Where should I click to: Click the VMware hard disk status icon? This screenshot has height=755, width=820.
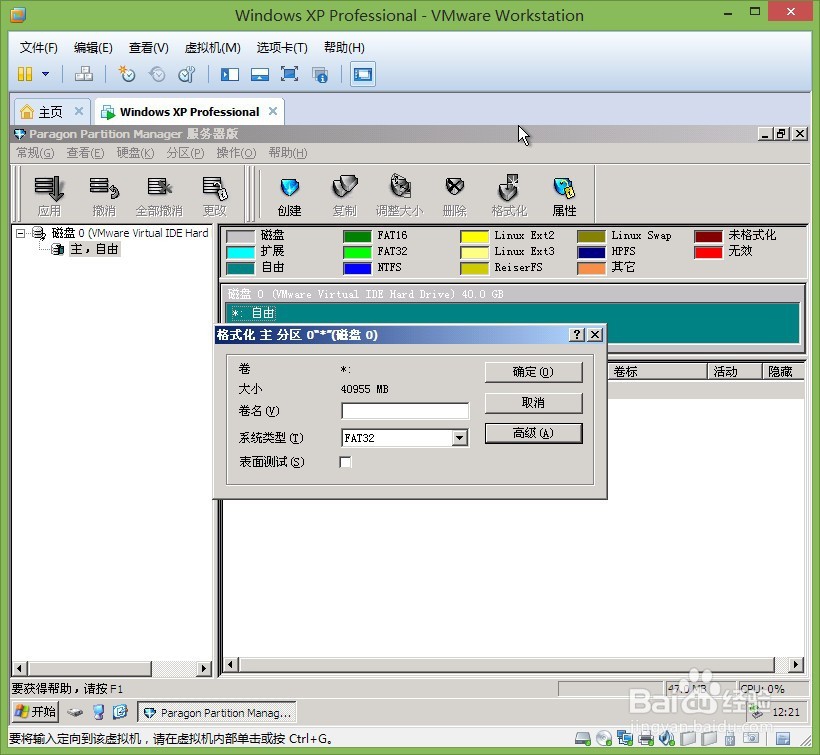pyautogui.click(x=582, y=739)
